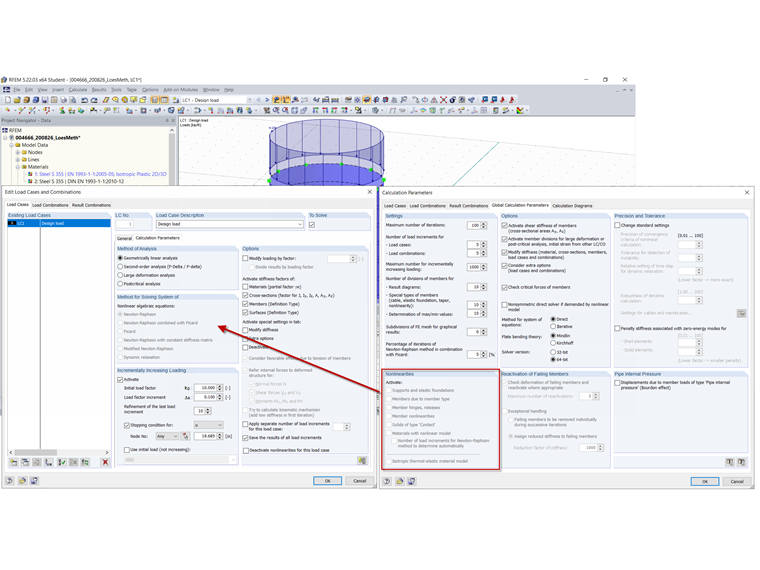This screenshot has width=760, height=570.
Task: Select Postcritical analysis radio button
Action: pyautogui.click(x=120, y=284)
